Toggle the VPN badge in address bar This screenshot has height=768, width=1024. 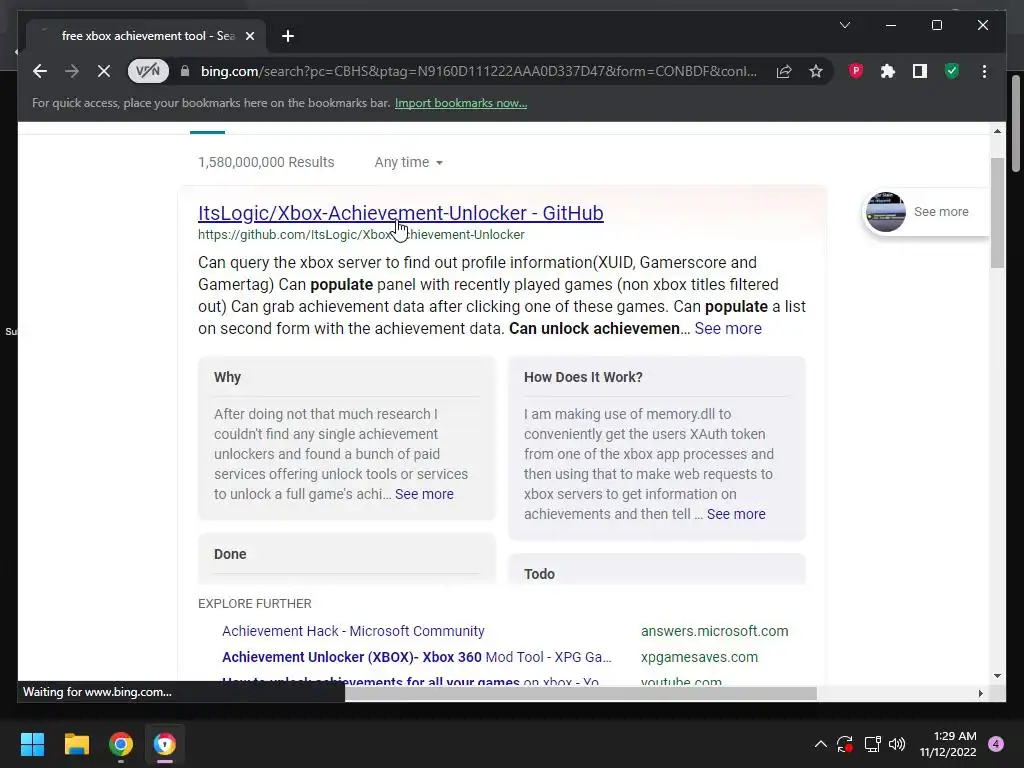pos(148,71)
